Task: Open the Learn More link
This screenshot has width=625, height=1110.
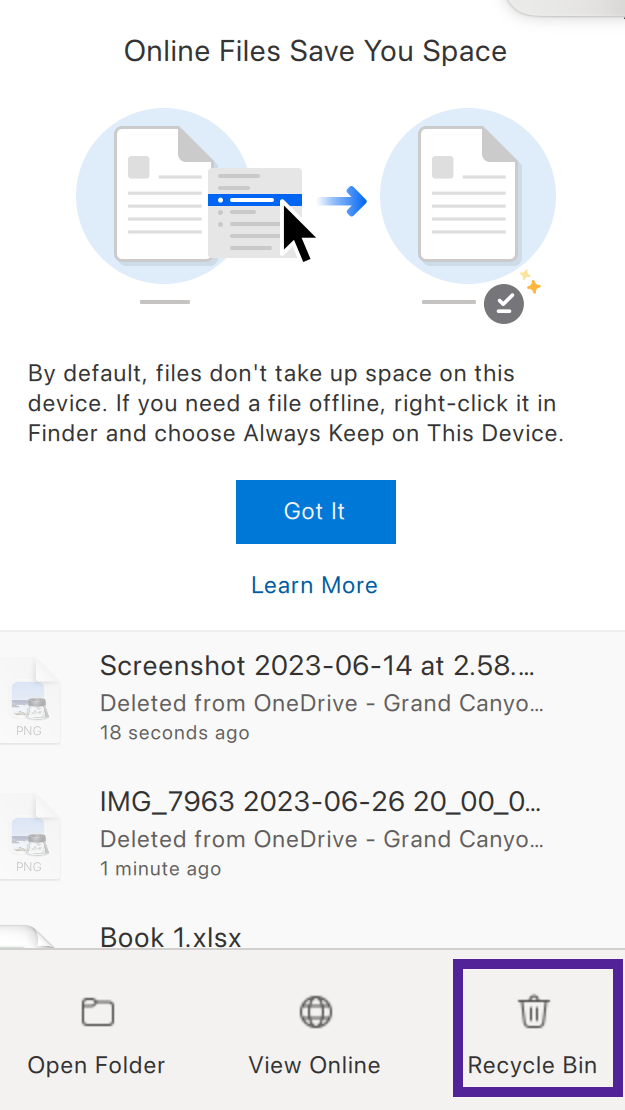Action: tap(314, 585)
